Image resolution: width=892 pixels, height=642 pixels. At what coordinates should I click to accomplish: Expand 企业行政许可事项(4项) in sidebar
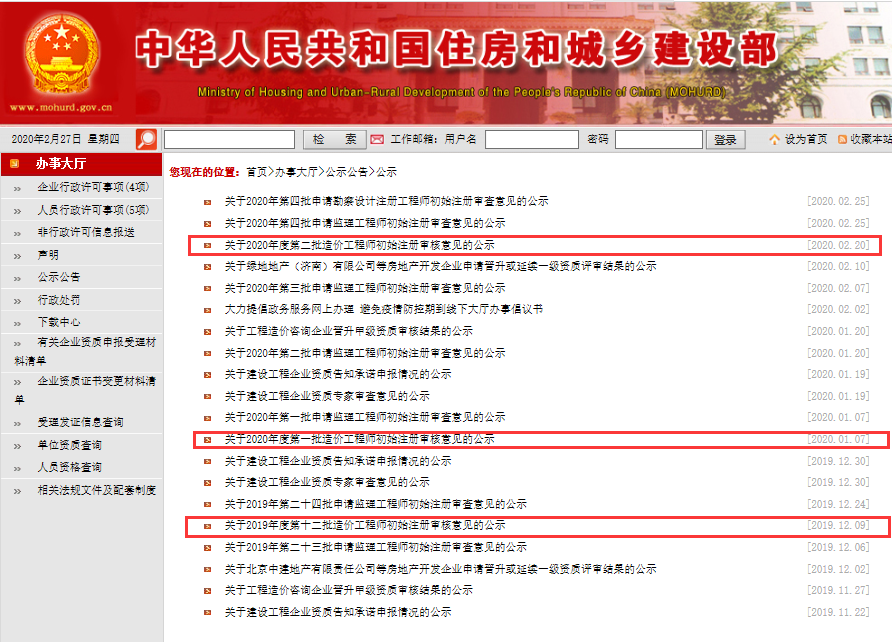[92, 187]
